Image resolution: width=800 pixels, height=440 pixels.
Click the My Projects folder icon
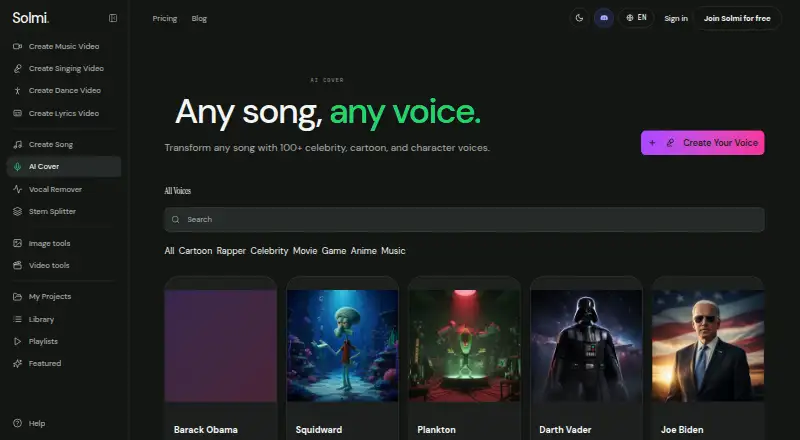click(x=17, y=297)
